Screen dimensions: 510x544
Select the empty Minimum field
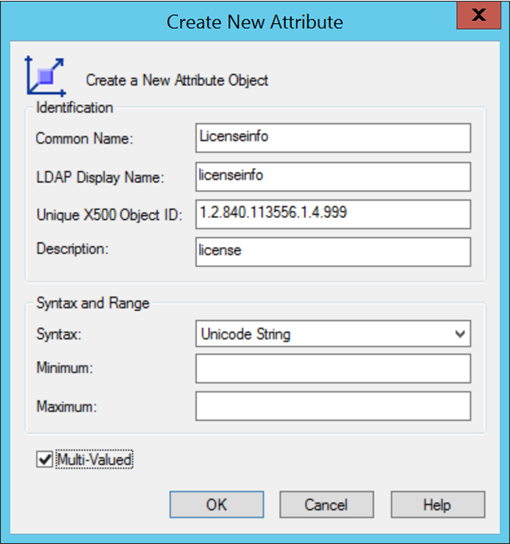[333, 368]
